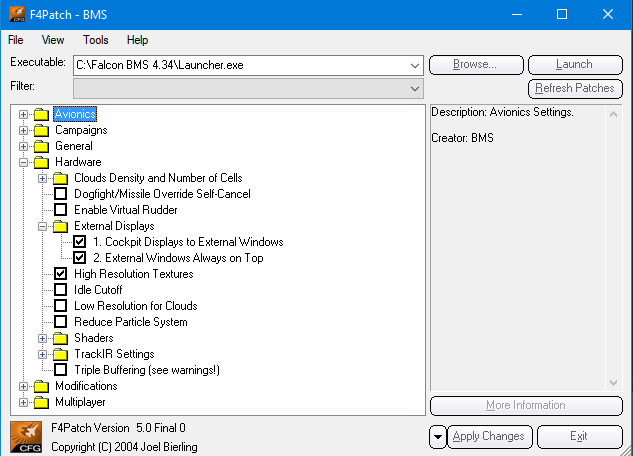Click the Shaders folder icon
The width and height of the screenshot is (633, 456).
pos(60,338)
